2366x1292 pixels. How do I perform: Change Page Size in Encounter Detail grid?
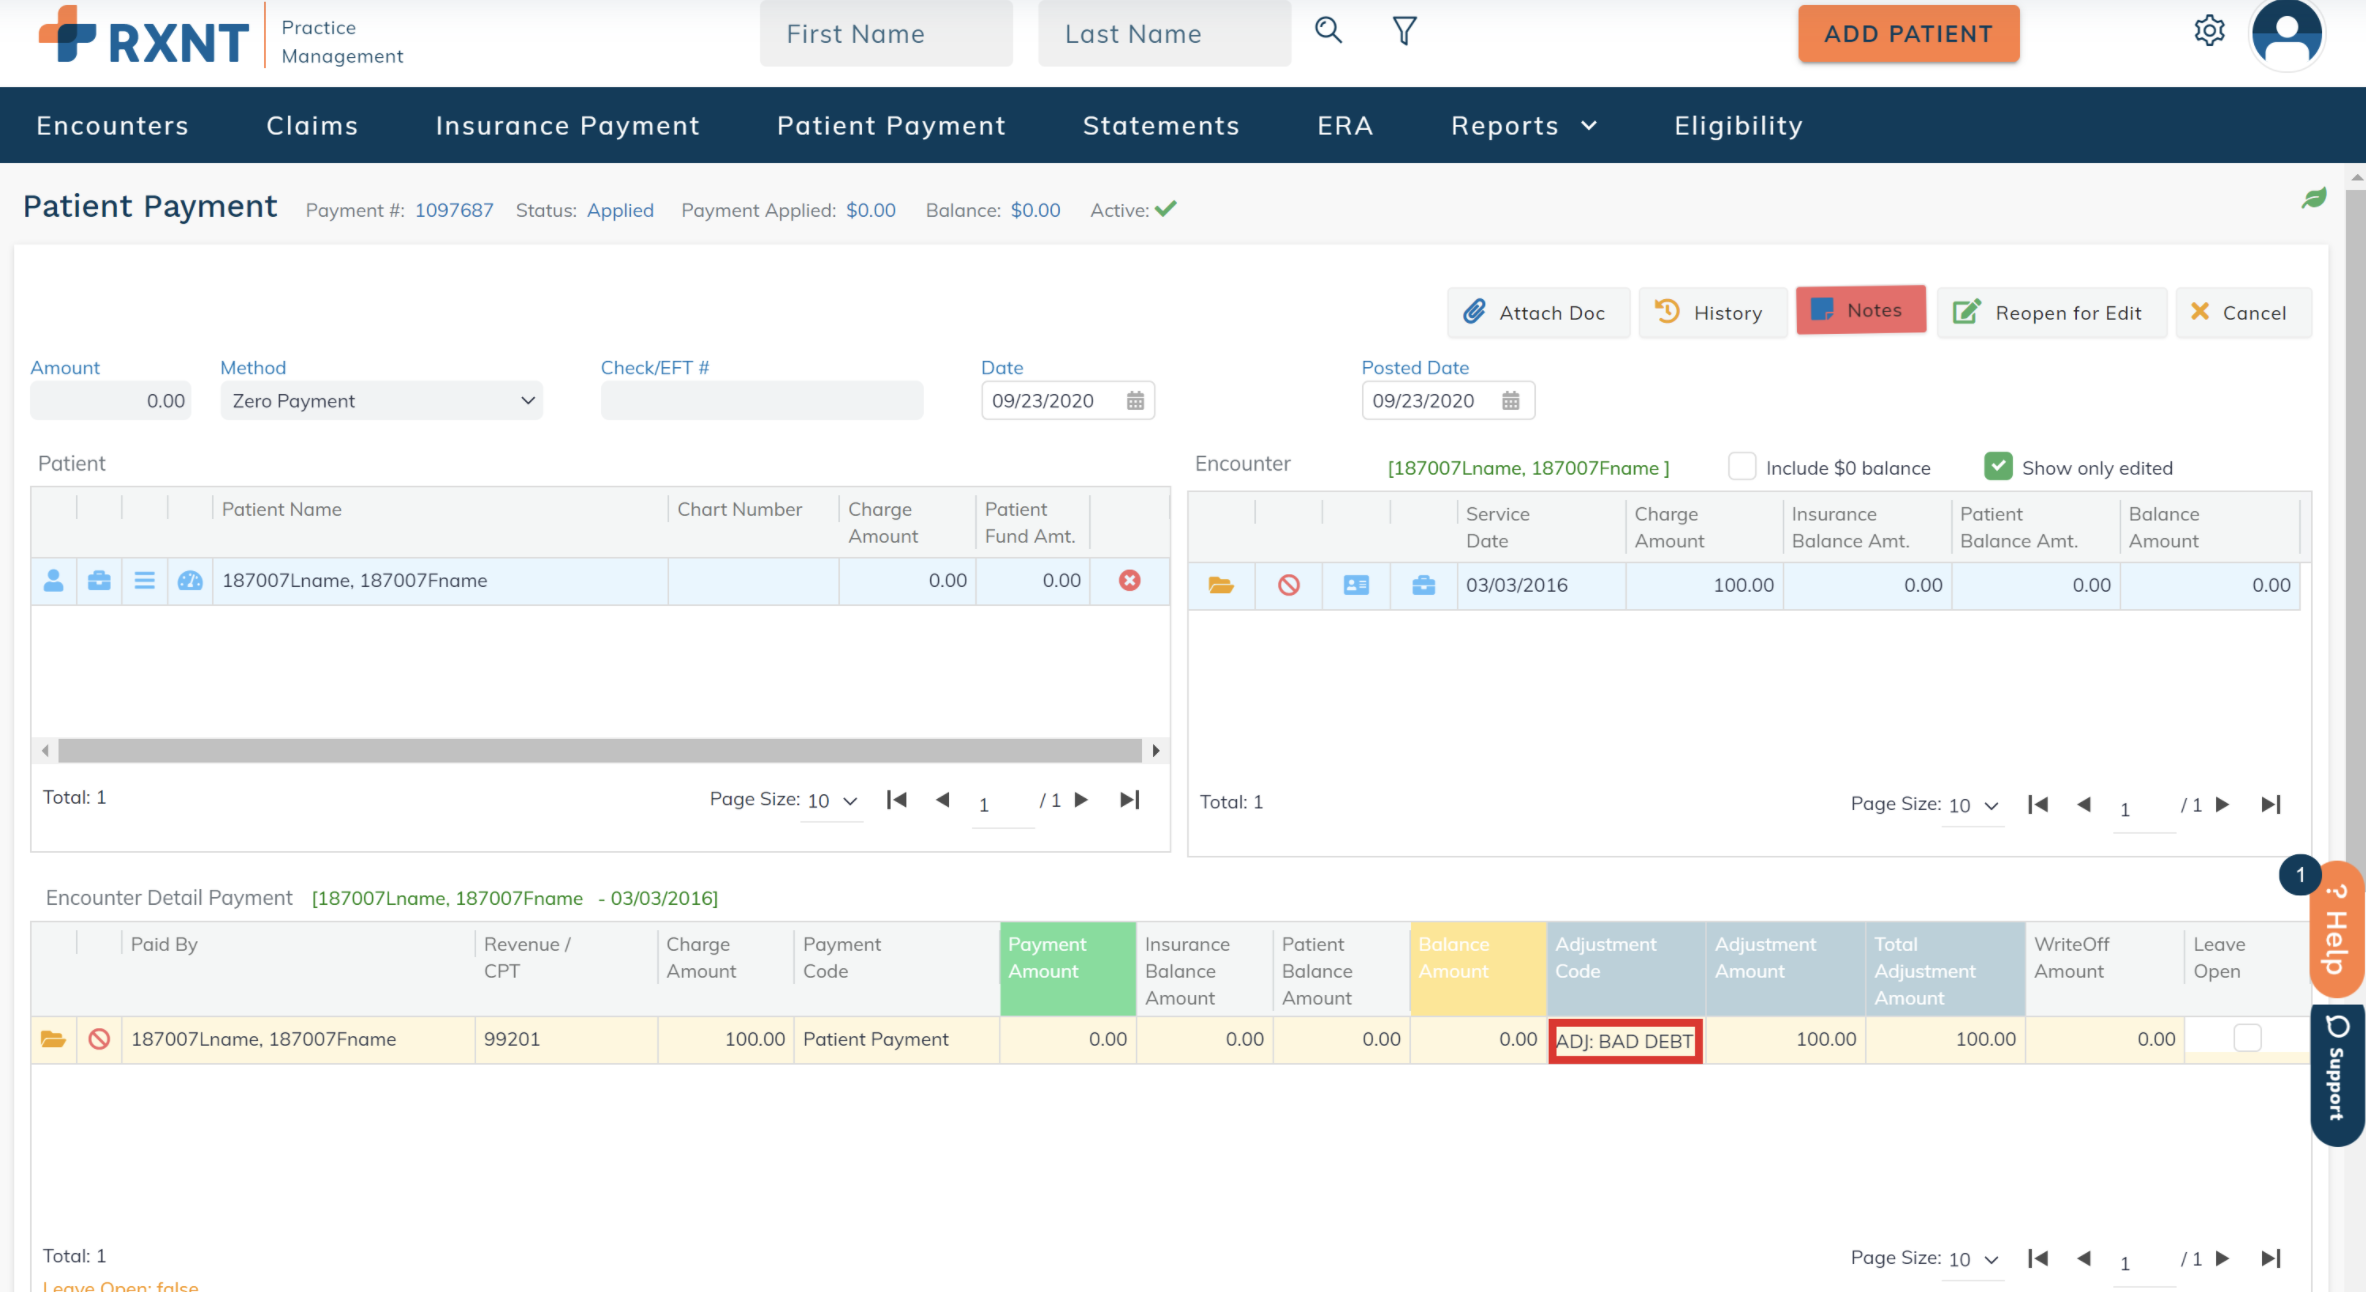click(1974, 1260)
